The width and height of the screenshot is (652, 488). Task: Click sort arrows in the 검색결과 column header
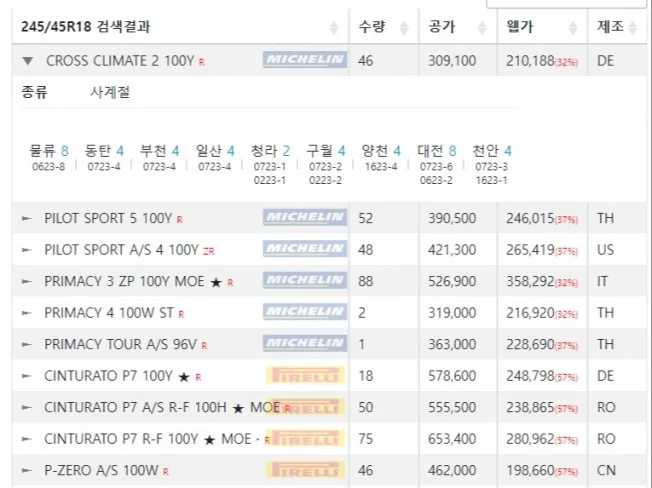[334, 26]
